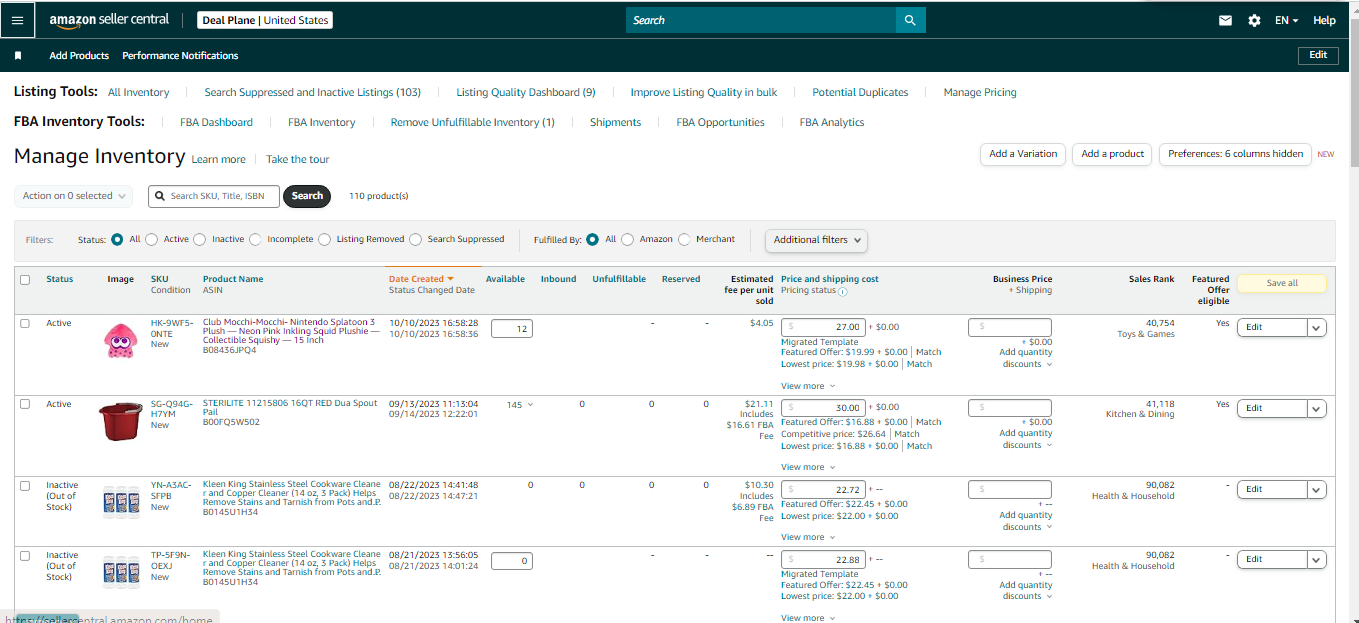Screen dimensions: 1359x623
Task: Select Listing Removed status radio
Action: (325, 240)
